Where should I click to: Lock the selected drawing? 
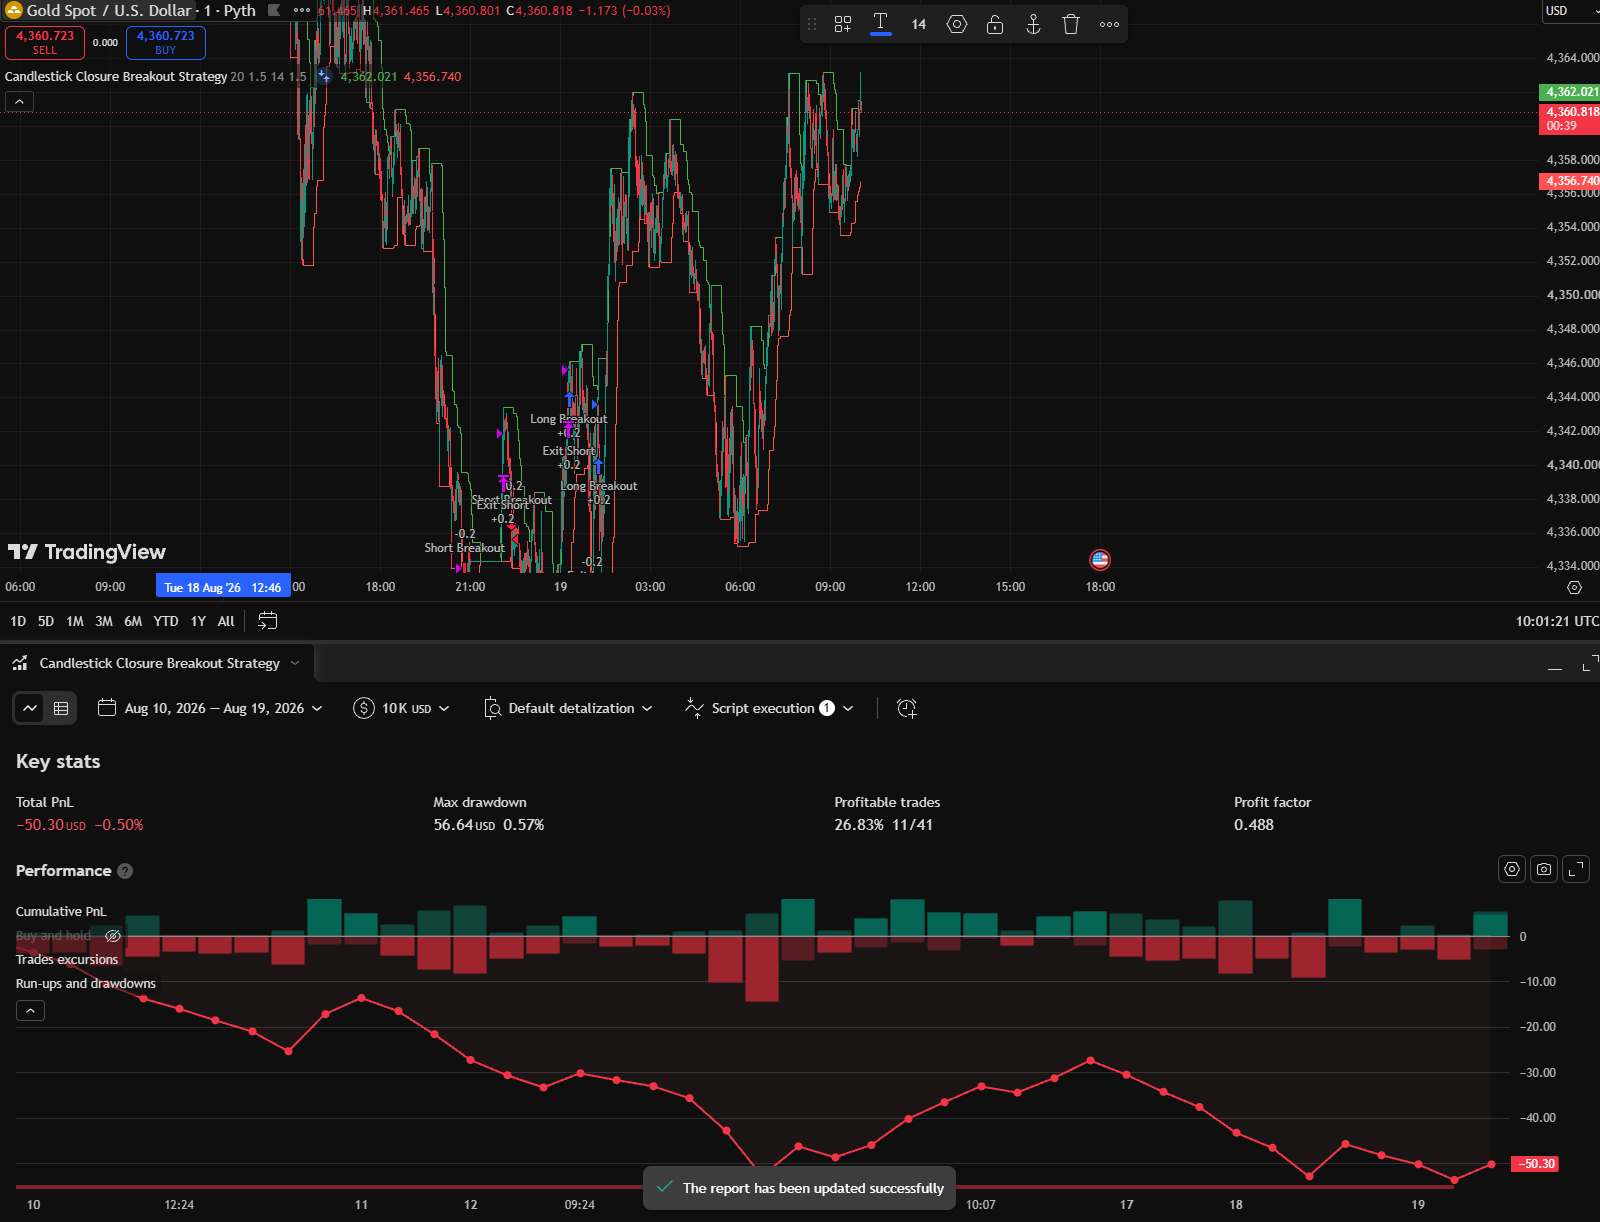tap(995, 24)
